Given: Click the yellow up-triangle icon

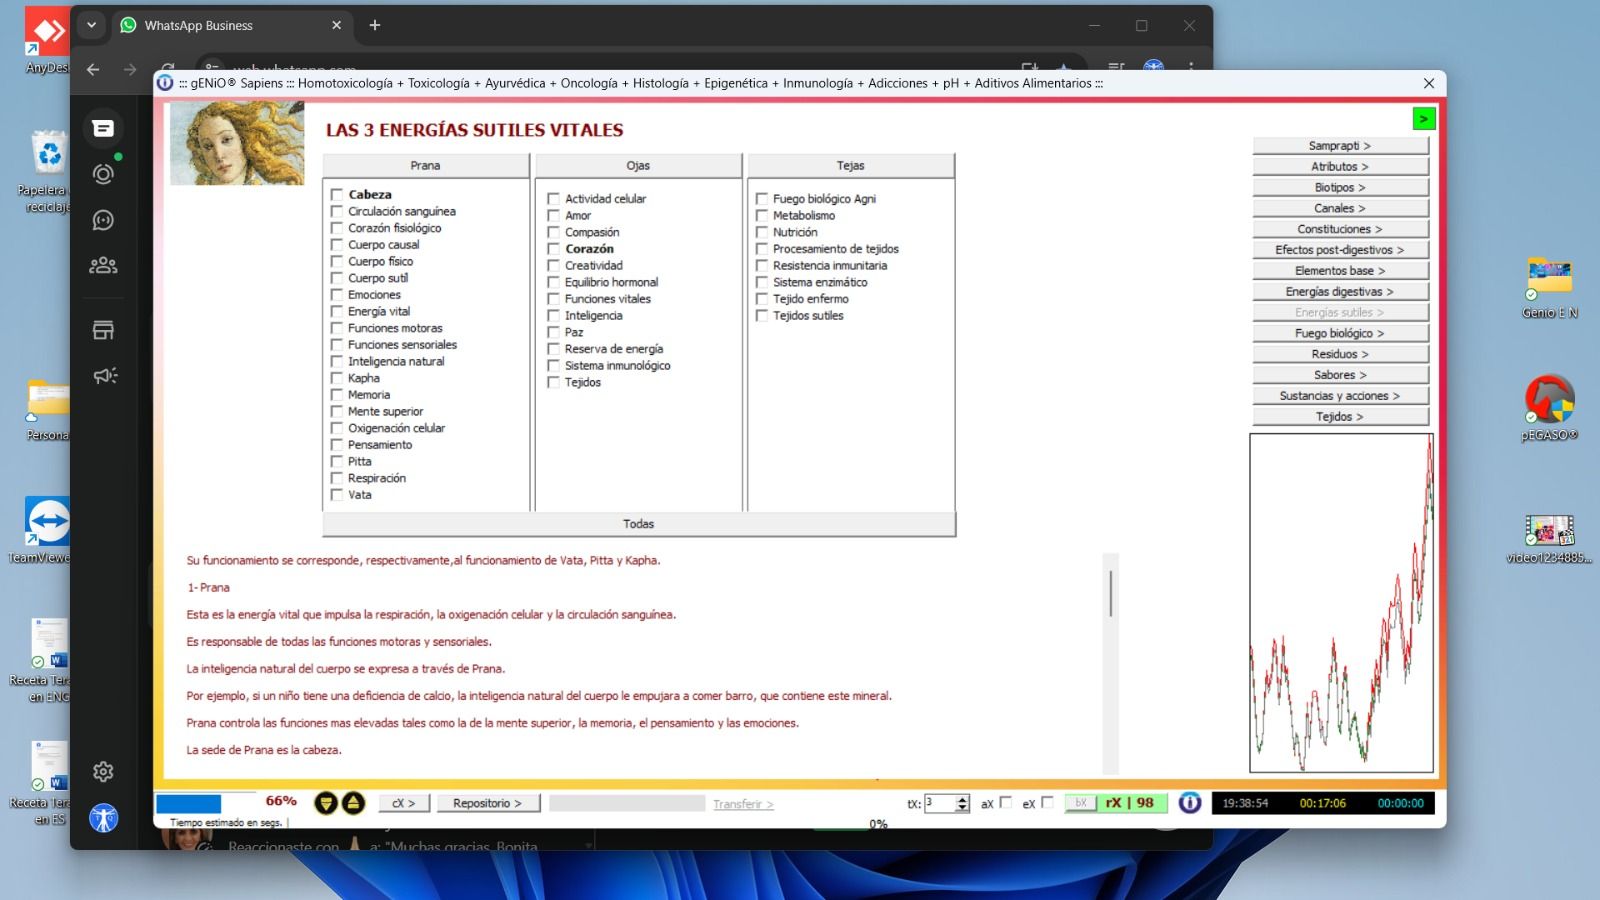Looking at the screenshot, I should (x=353, y=803).
